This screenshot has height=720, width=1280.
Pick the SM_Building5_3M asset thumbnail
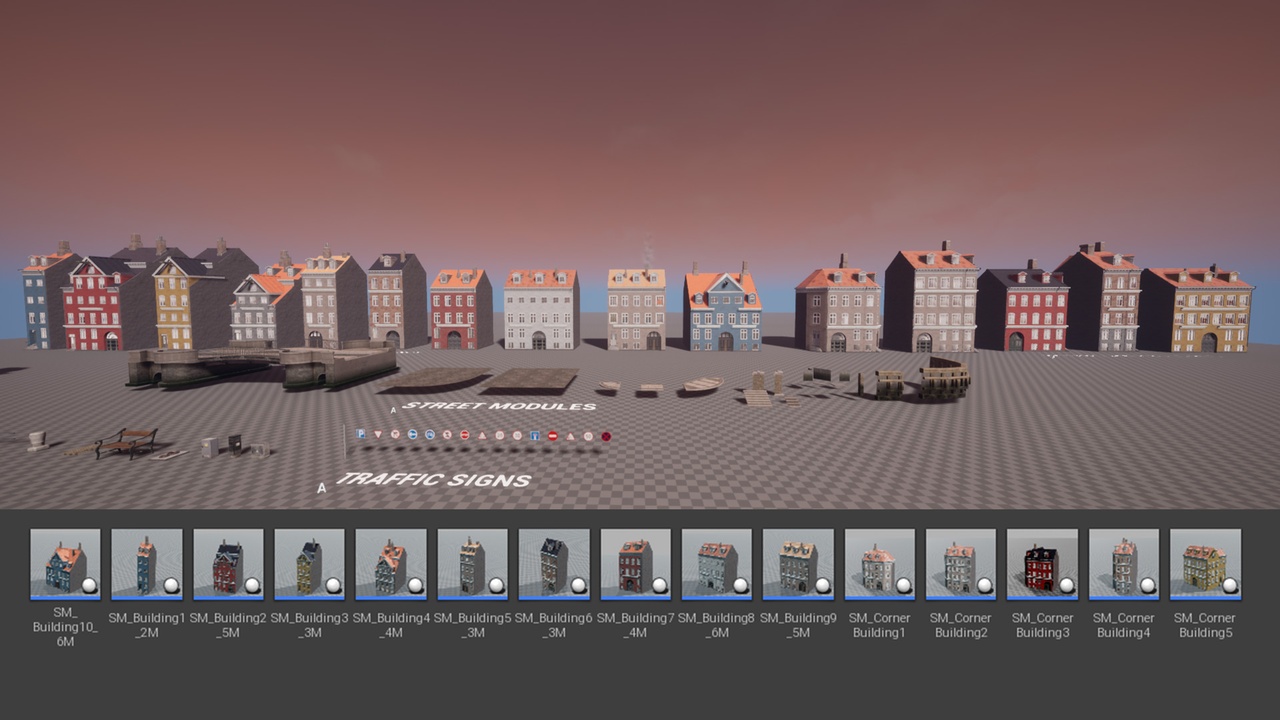pos(472,564)
